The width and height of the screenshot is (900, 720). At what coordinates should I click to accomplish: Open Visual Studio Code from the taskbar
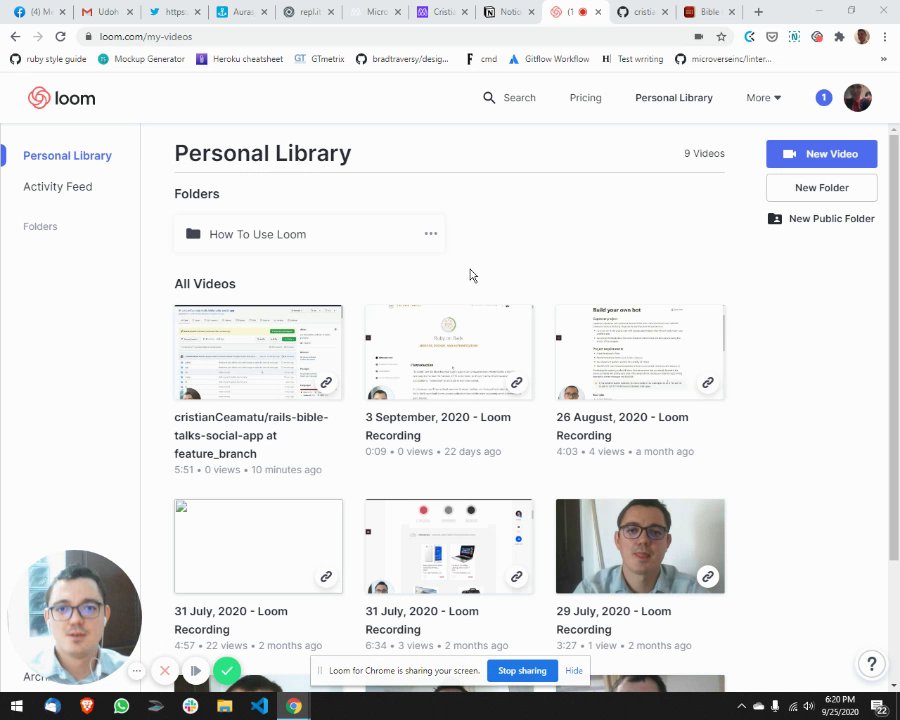point(259,706)
